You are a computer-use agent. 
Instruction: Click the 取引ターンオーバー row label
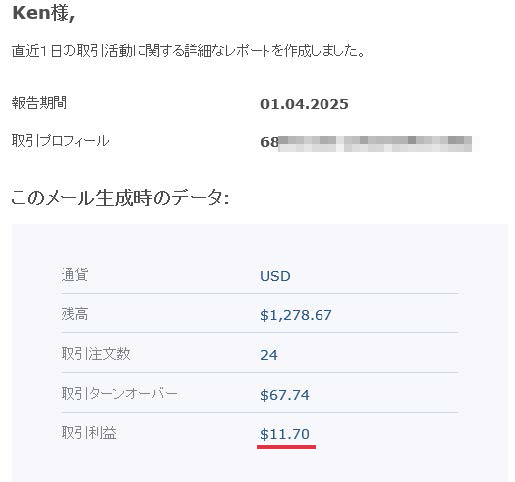point(119,394)
